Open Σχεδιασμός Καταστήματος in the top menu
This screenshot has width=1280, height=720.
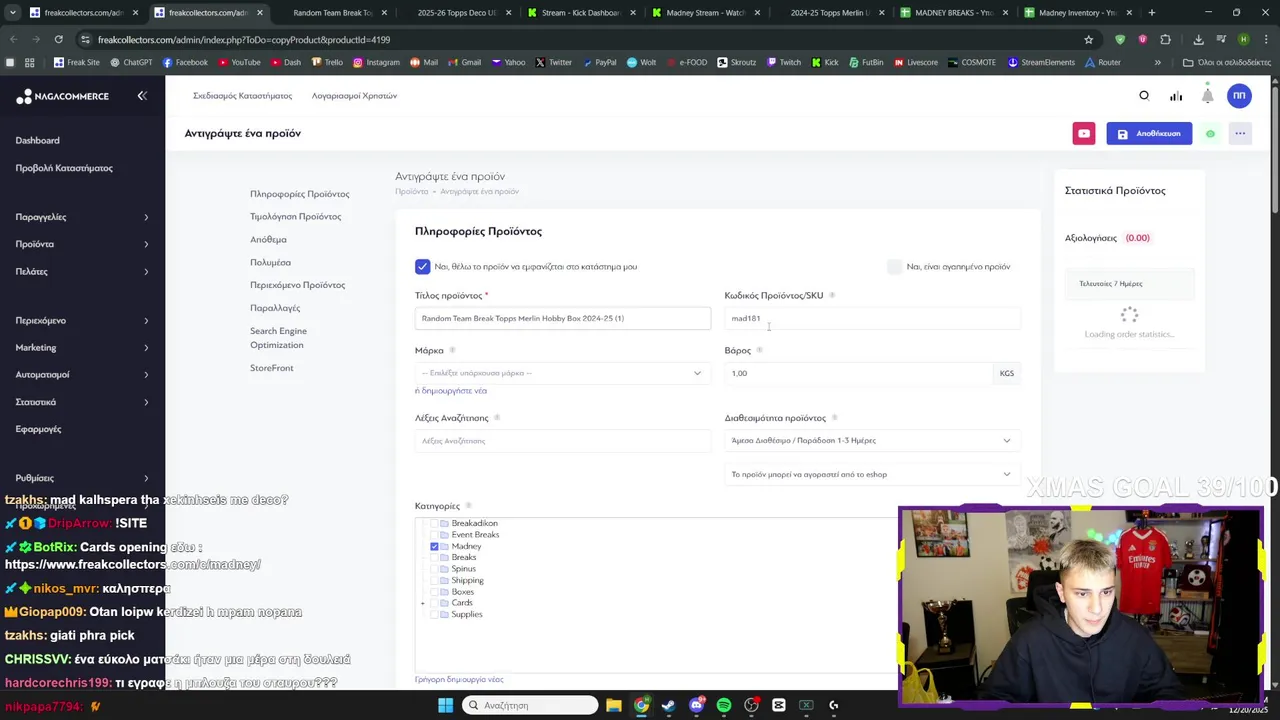click(242, 96)
